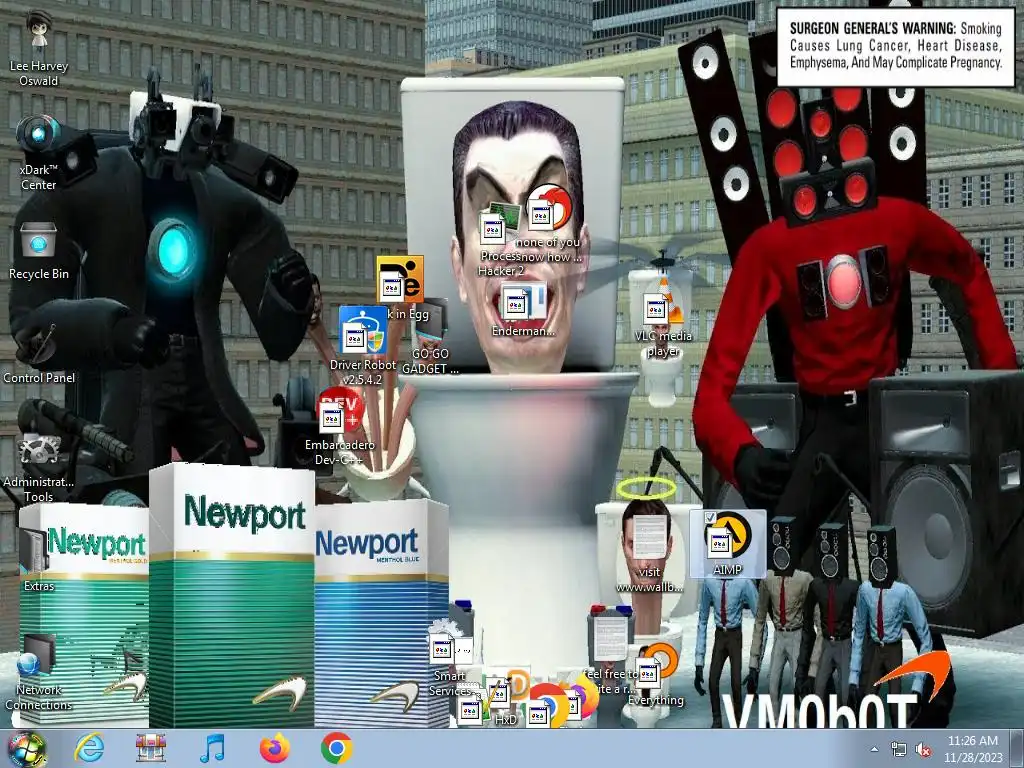Image resolution: width=1024 pixels, height=768 pixels.
Task: Click the muted volume tray icon
Action: point(923,750)
